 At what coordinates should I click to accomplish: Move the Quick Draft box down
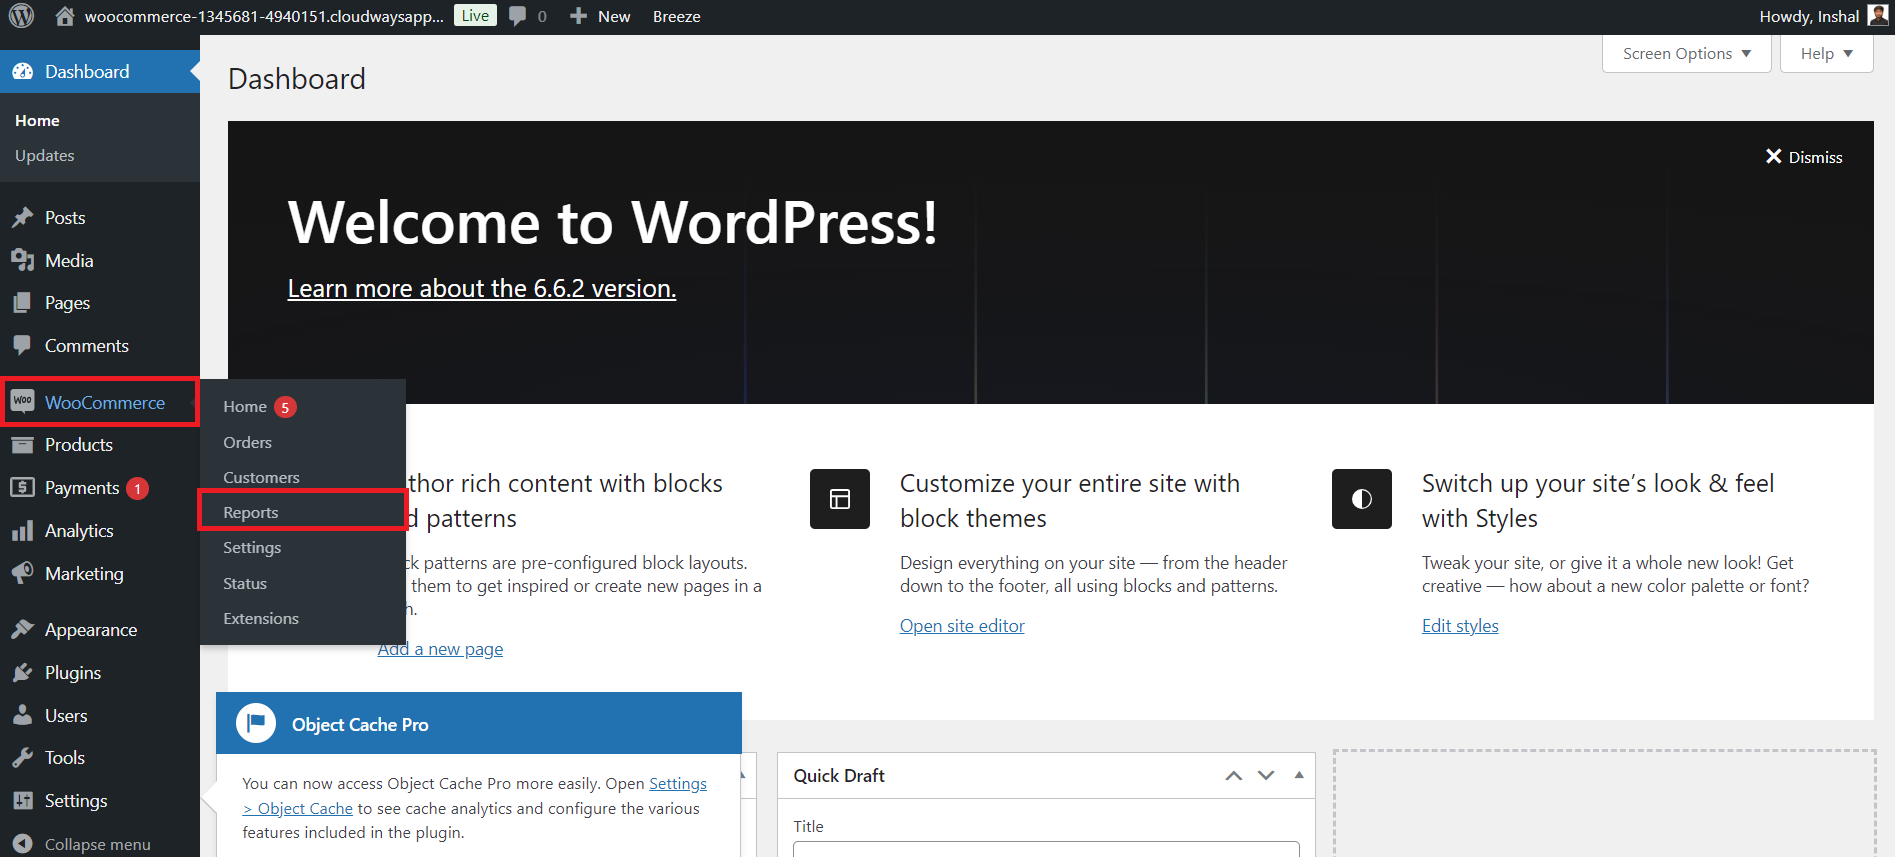click(1266, 776)
